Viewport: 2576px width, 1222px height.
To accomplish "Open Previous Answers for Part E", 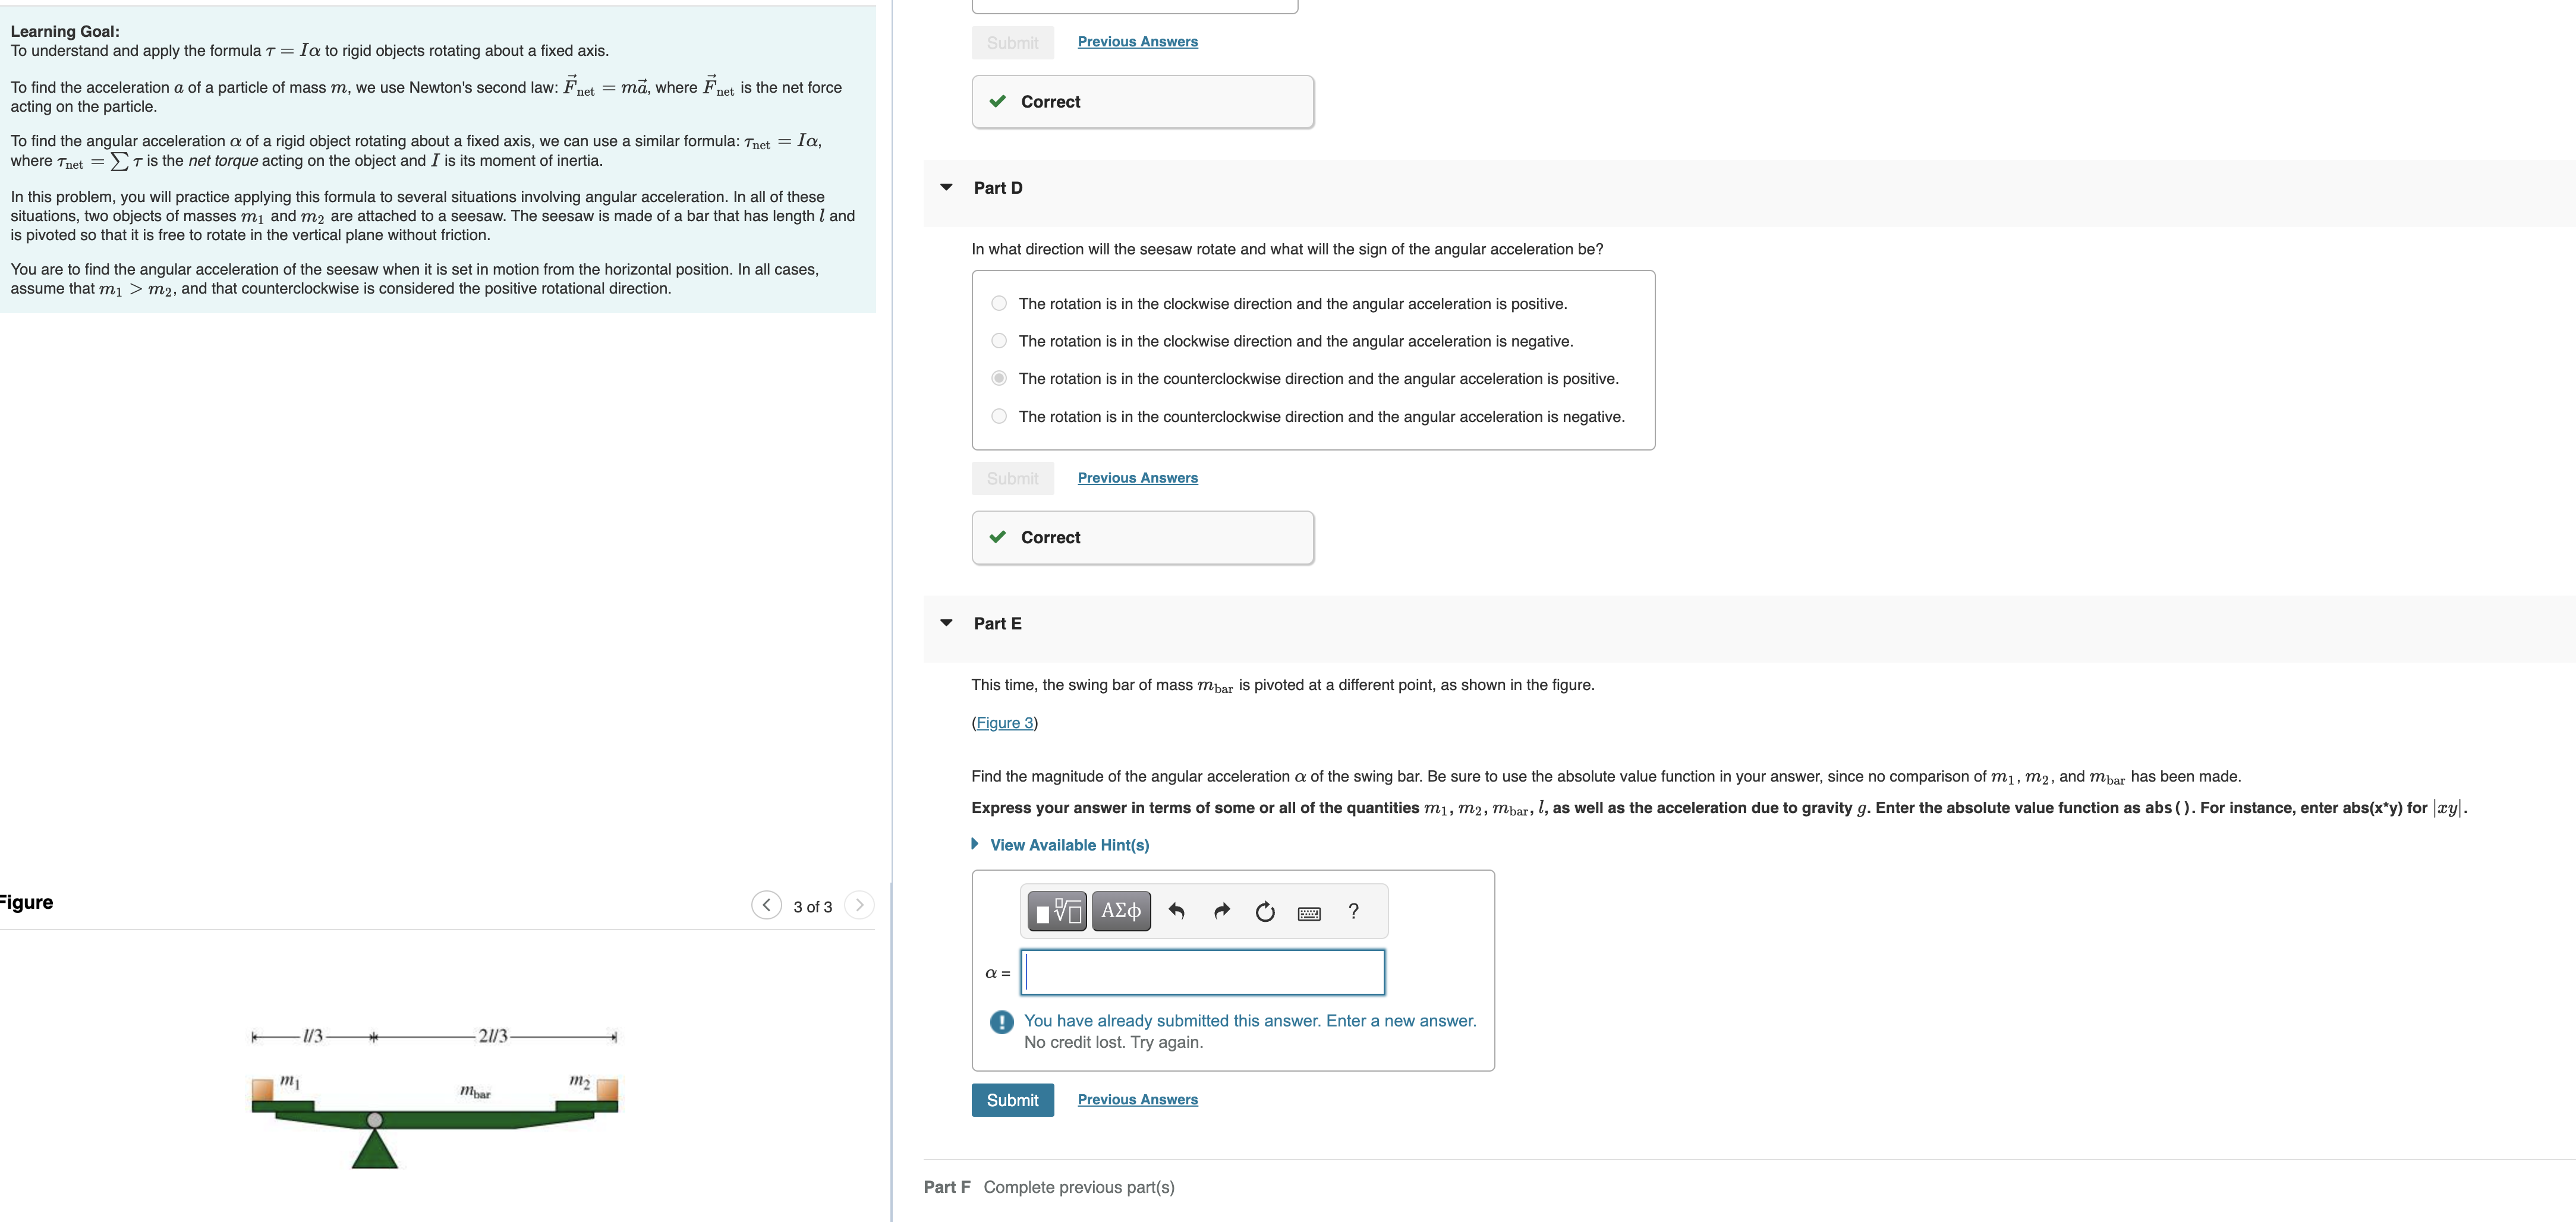I will click(x=1137, y=1099).
